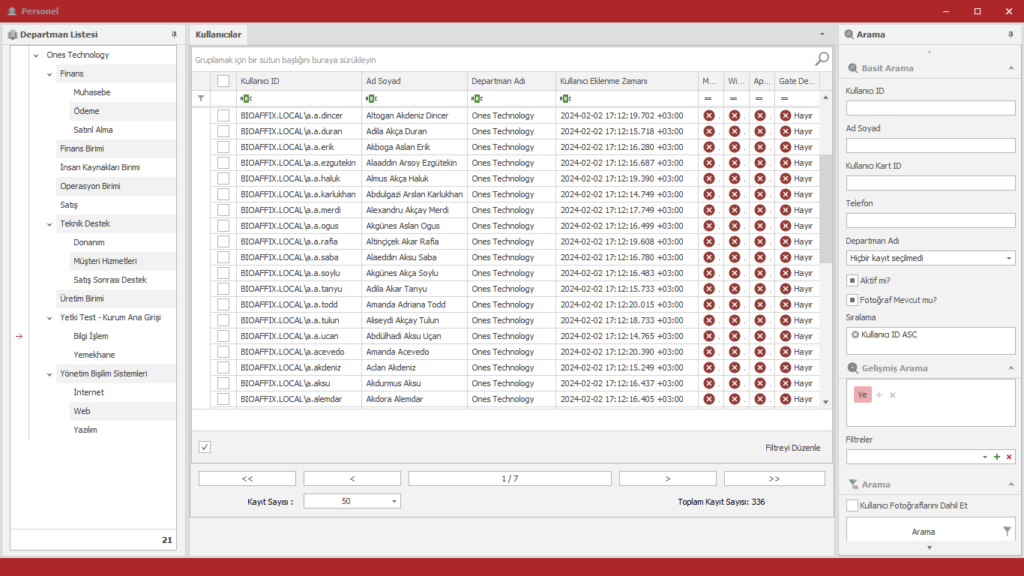Go to the next page with >
The width and height of the screenshot is (1024, 576).
(667, 479)
